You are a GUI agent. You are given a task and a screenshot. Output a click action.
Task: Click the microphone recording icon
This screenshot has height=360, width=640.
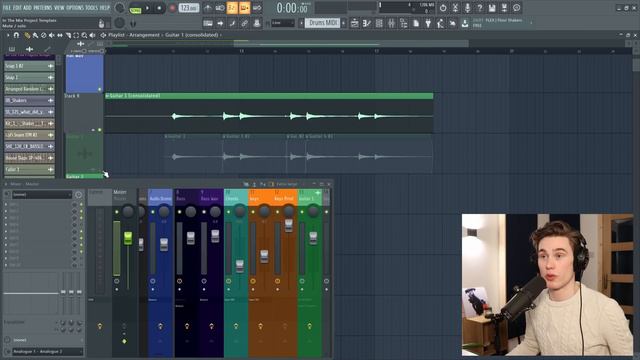click(467, 8)
